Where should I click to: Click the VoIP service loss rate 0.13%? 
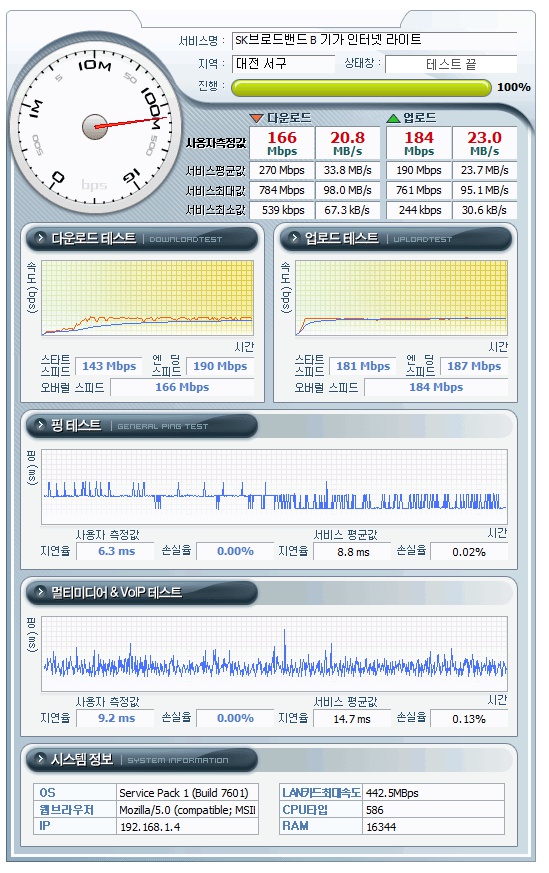point(468,719)
